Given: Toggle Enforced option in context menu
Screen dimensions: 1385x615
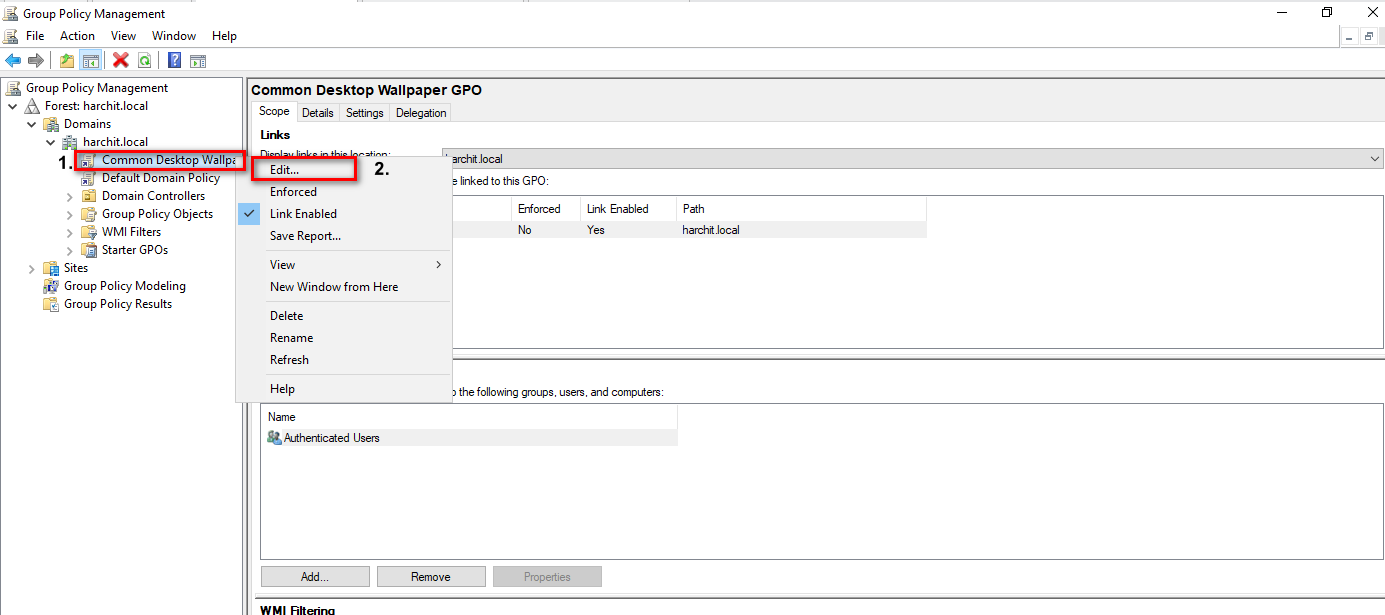Looking at the screenshot, I should click(293, 192).
